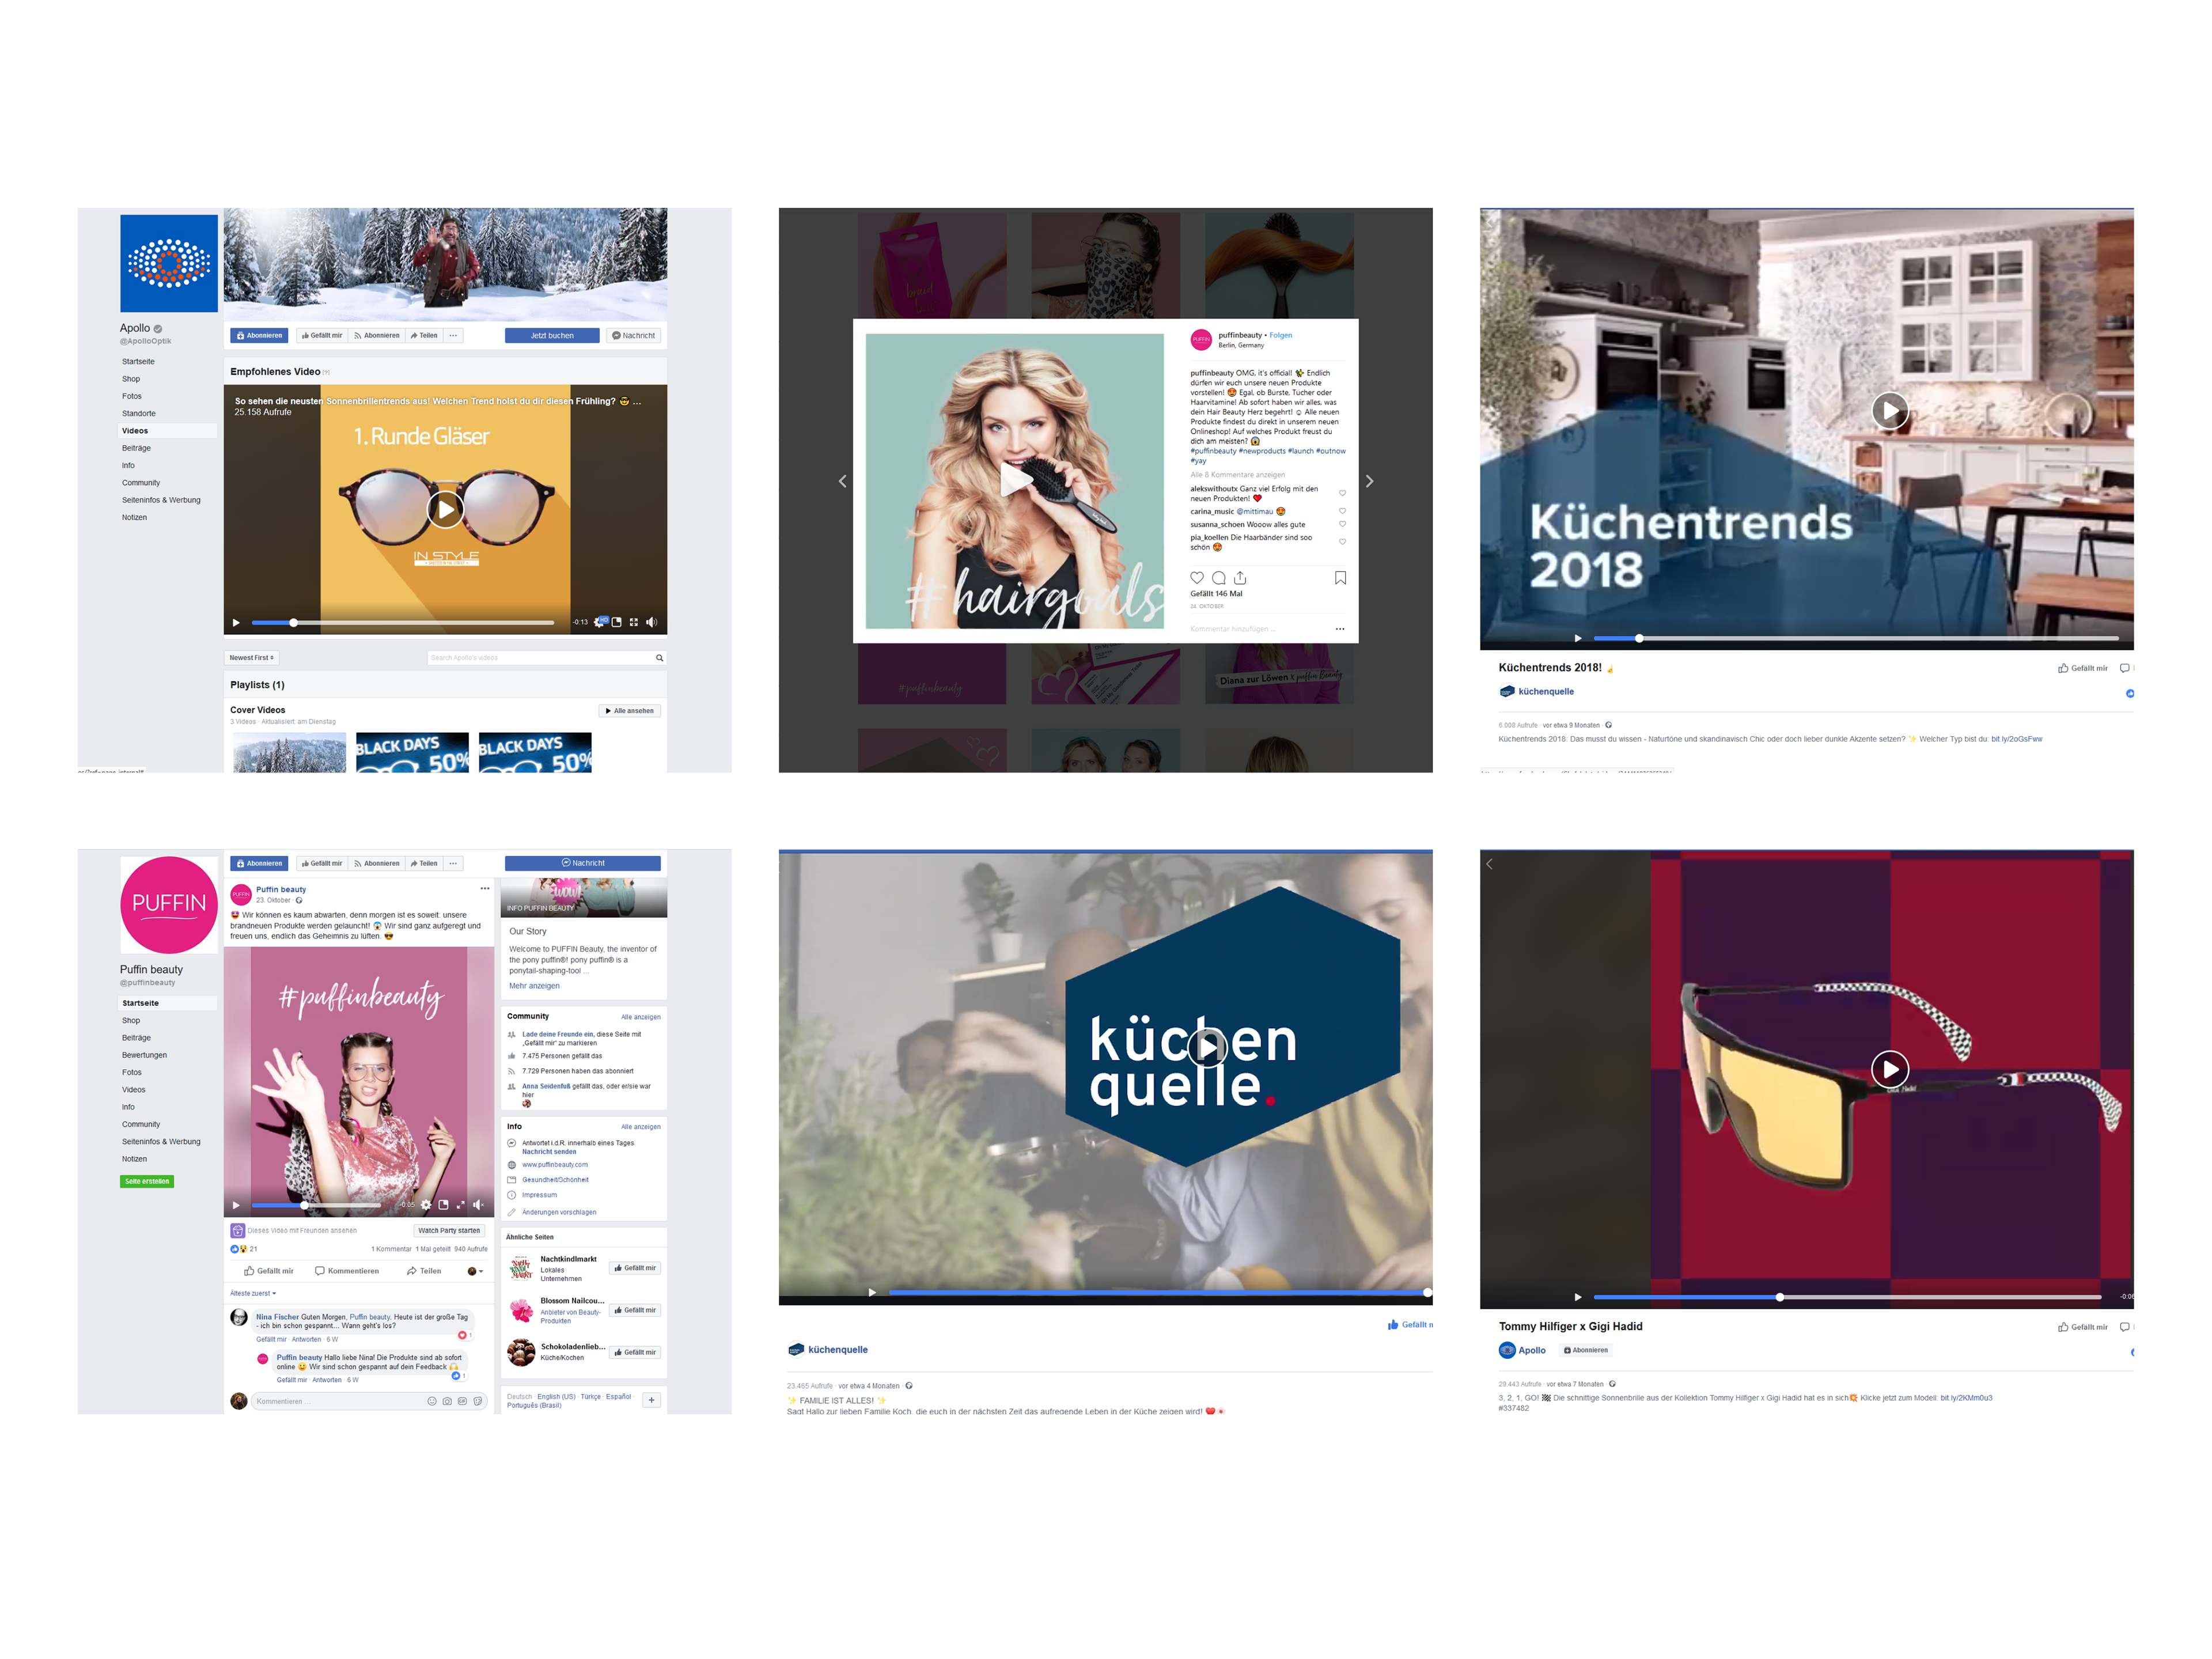Click emoji icon in Kommentieren field
The image size is (2212, 1659).
(x=432, y=1401)
